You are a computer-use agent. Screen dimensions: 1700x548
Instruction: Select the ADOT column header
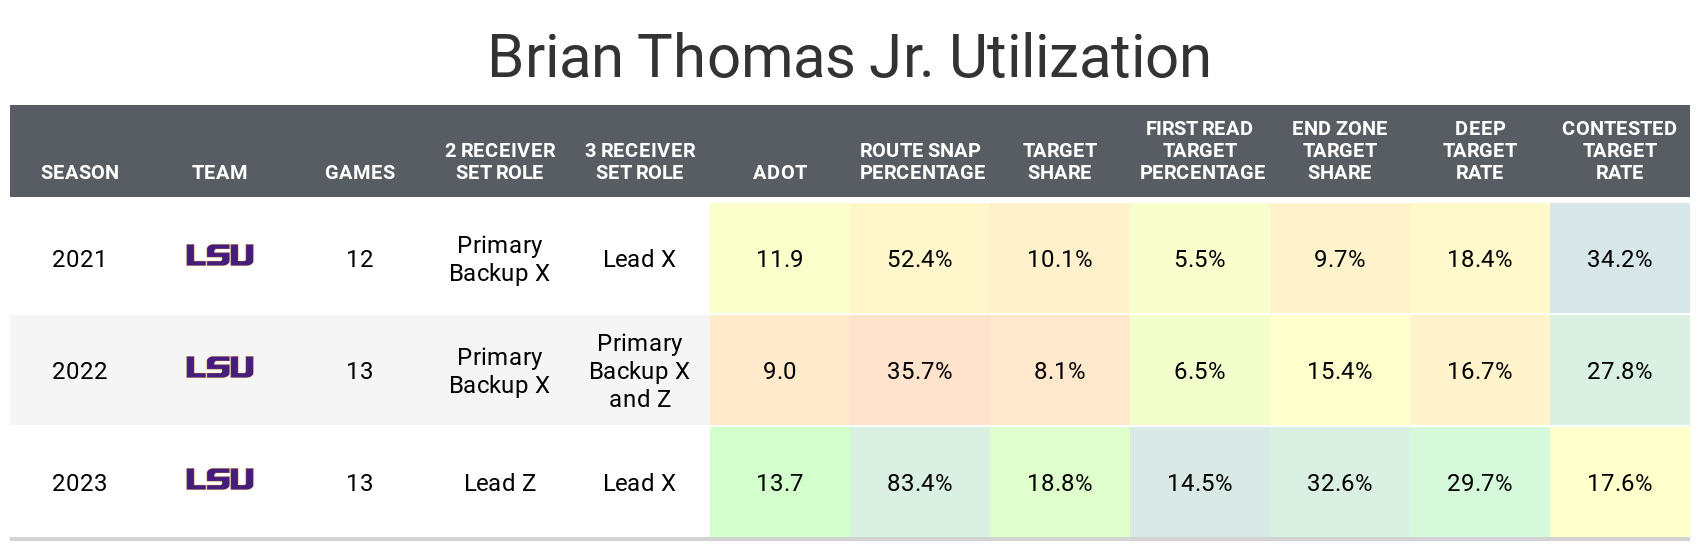click(780, 172)
